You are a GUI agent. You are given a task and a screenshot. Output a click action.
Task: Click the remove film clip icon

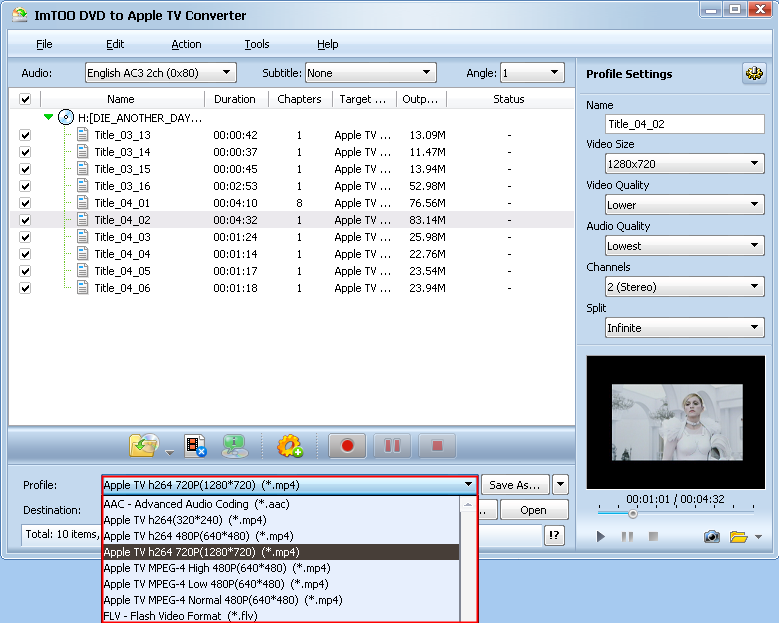pyautogui.click(x=195, y=446)
